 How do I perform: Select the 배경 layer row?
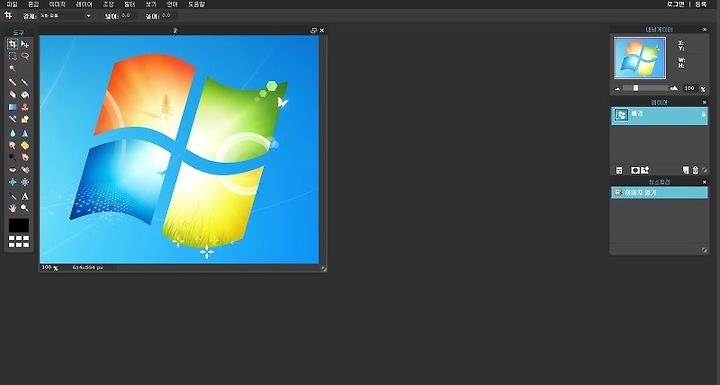coord(659,116)
